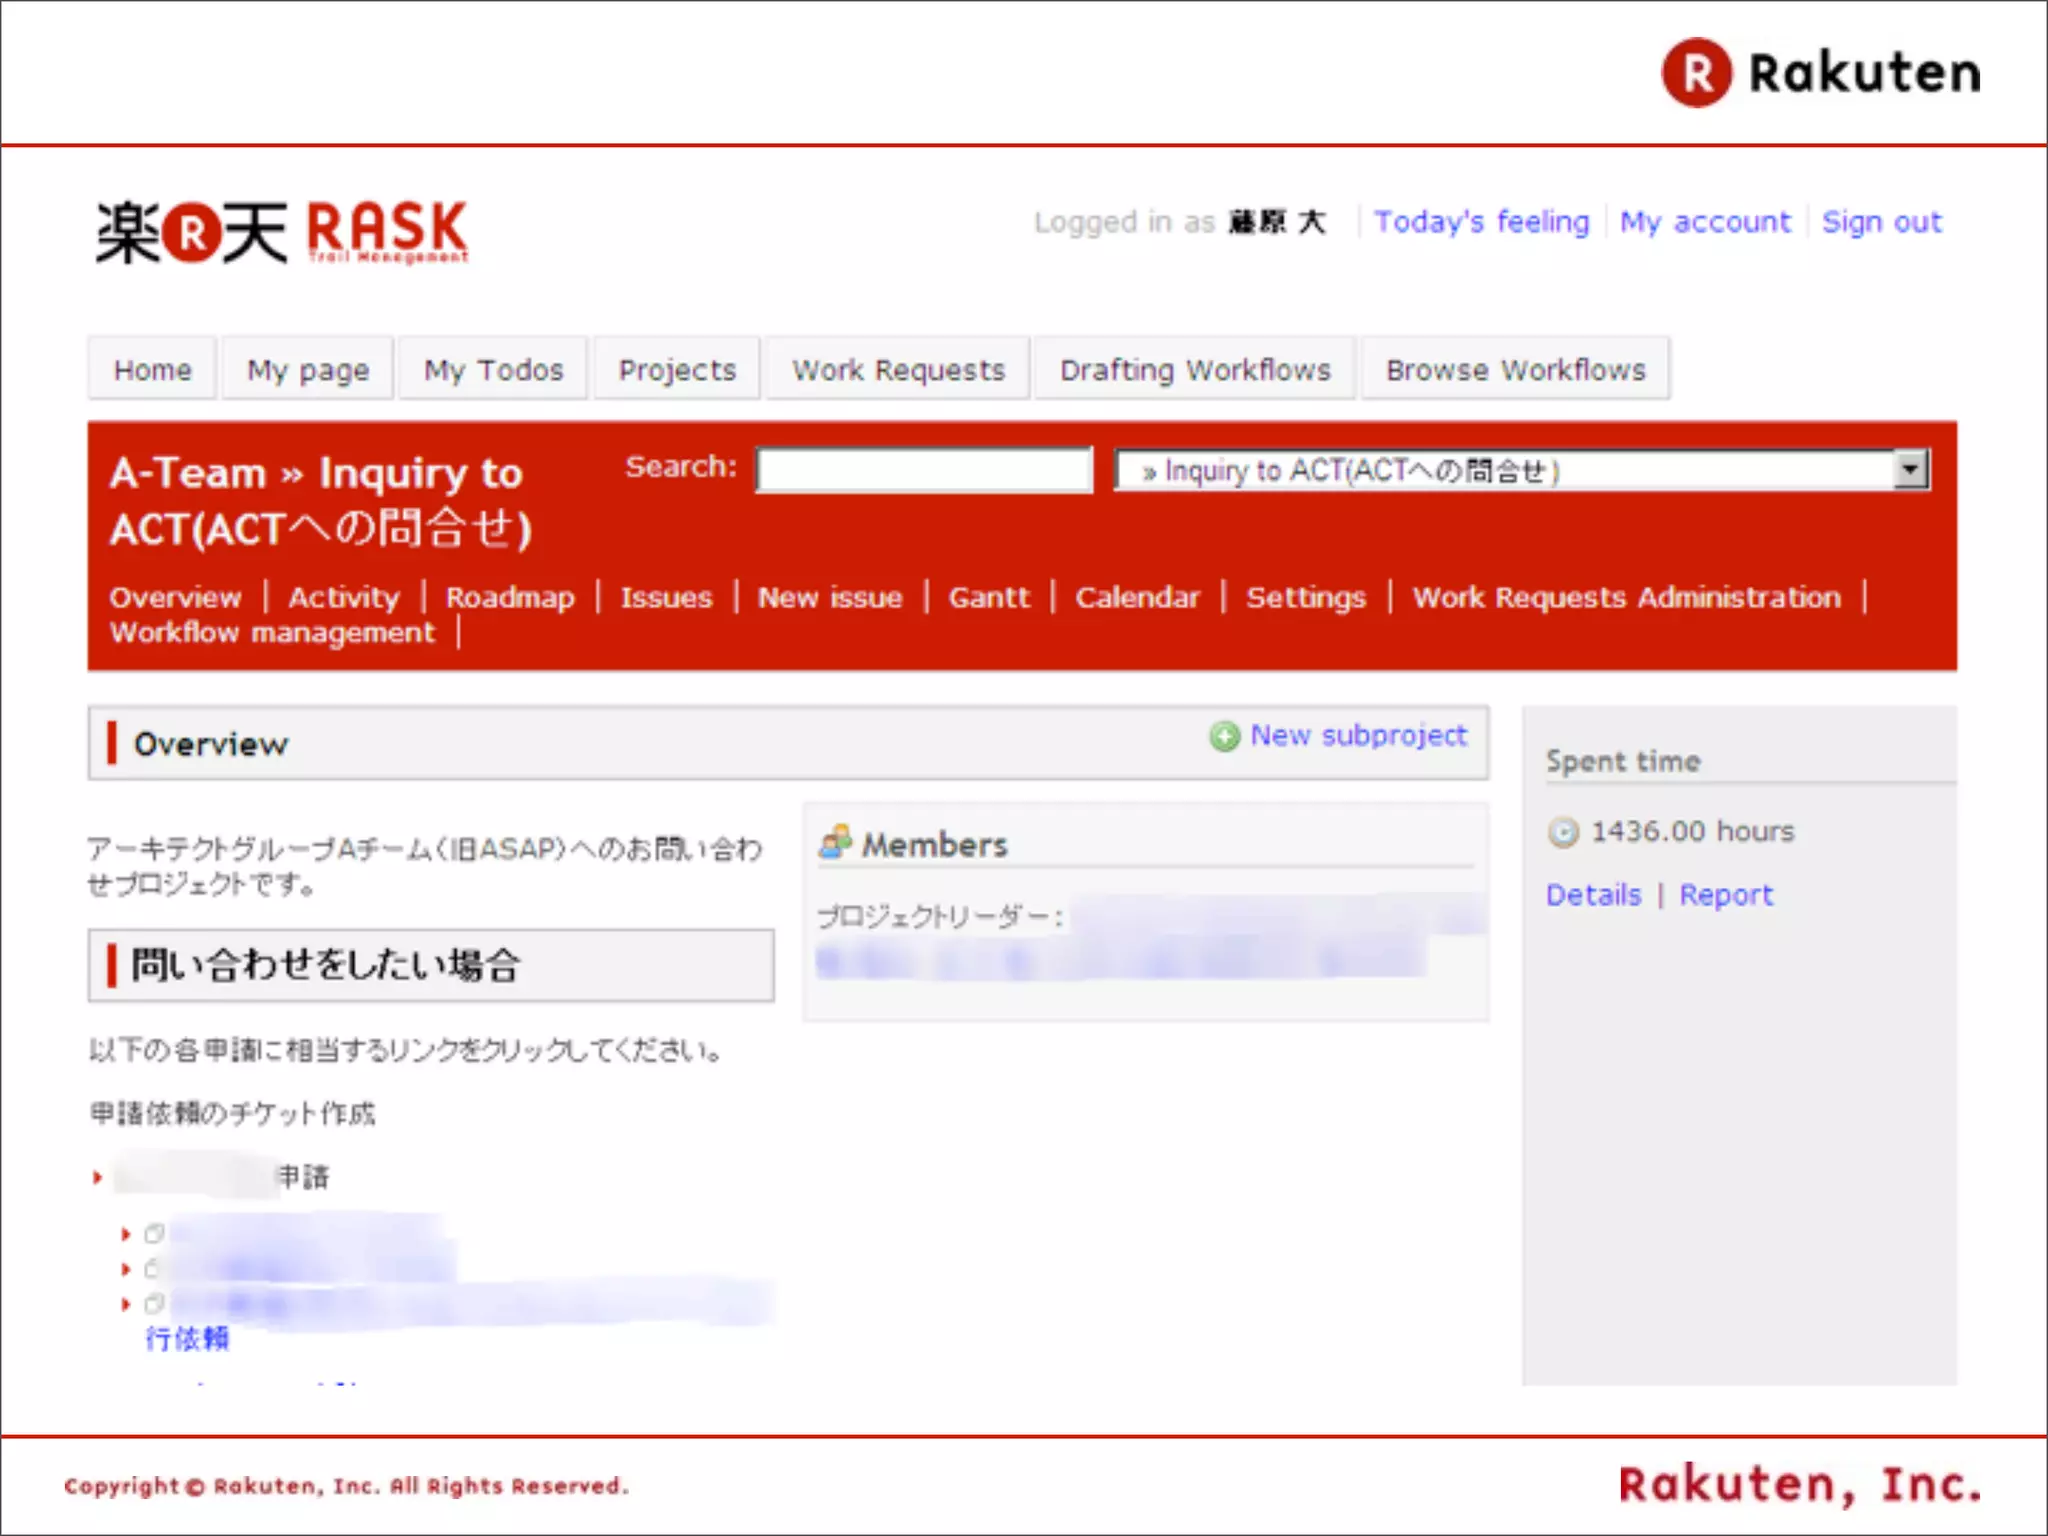The height and width of the screenshot is (1536, 2048).
Task: Click the Spent time clock icon
Action: point(1563,832)
